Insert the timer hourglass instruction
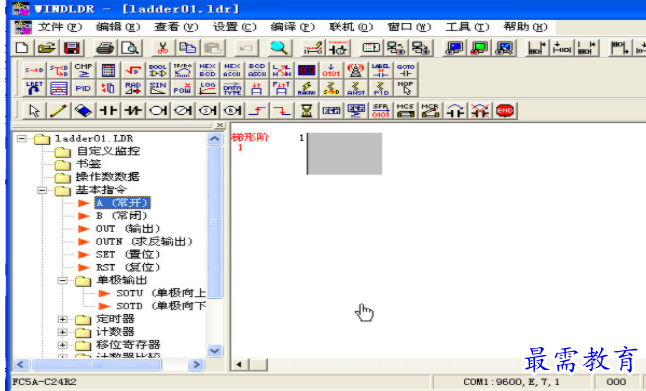Viewport: 646px width, 391px height. point(307,110)
